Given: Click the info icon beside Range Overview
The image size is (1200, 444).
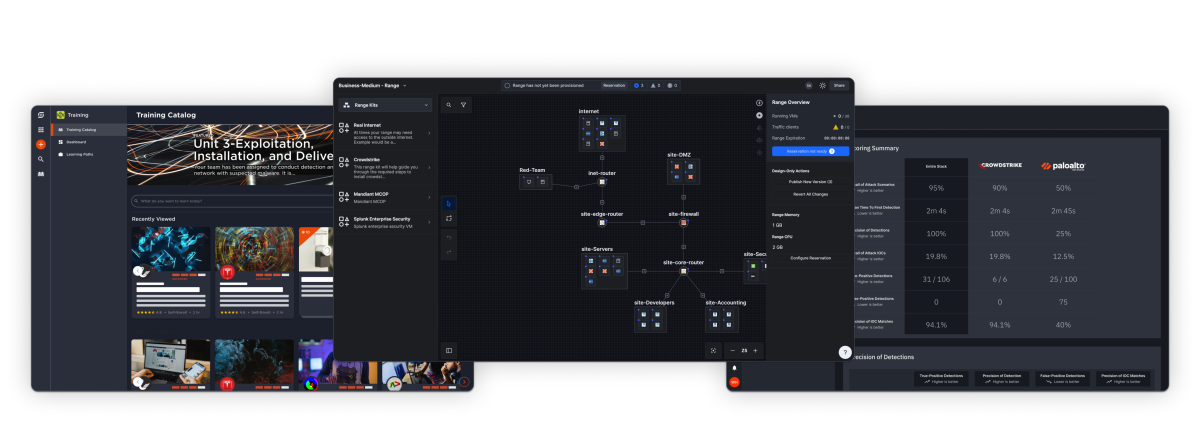Looking at the screenshot, I should 759,103.
